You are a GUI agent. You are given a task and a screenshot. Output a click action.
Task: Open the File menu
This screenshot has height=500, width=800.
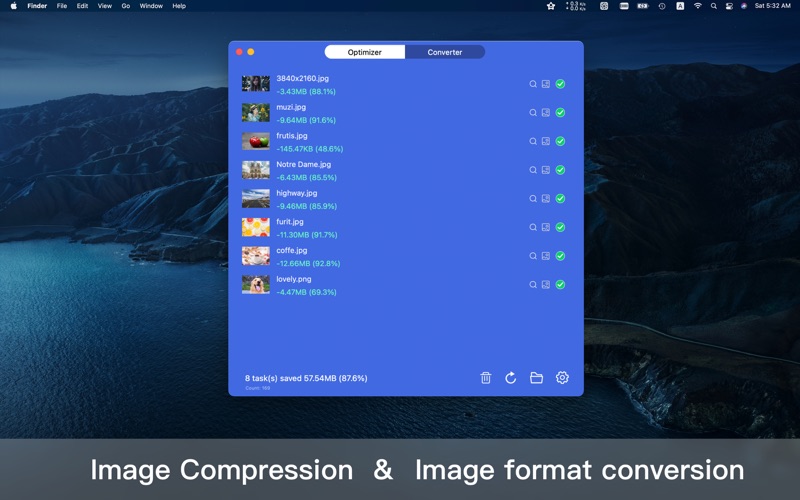pos(62,6)
